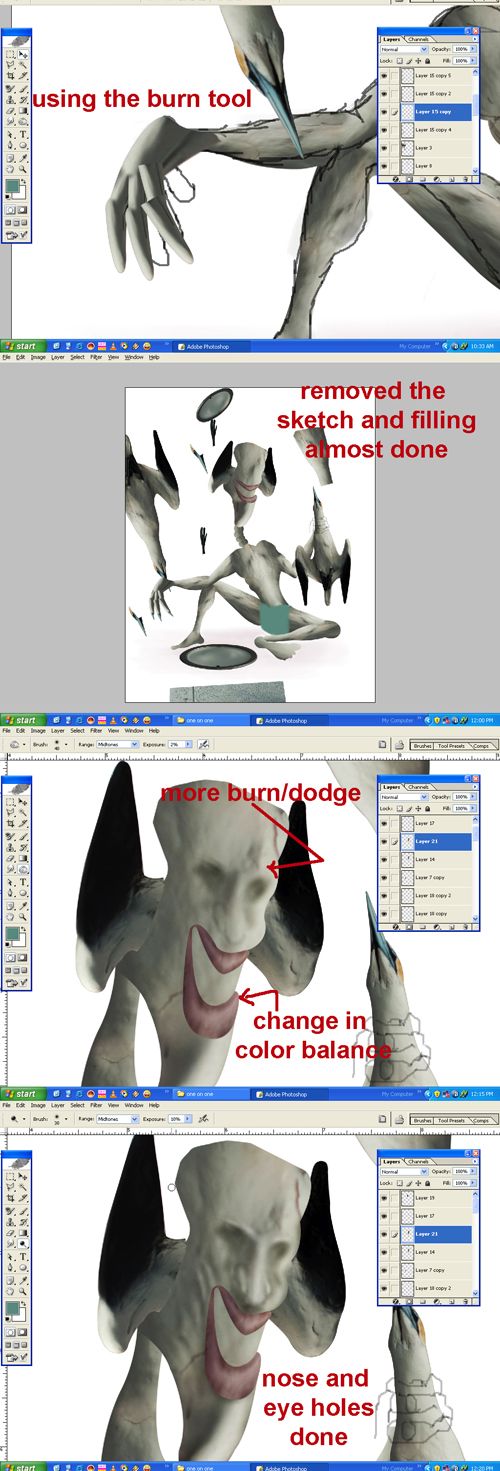Toggle visibility eye of Layer 19
The height and width of the screenshot is (1471, 500).
pos(384,1198)
